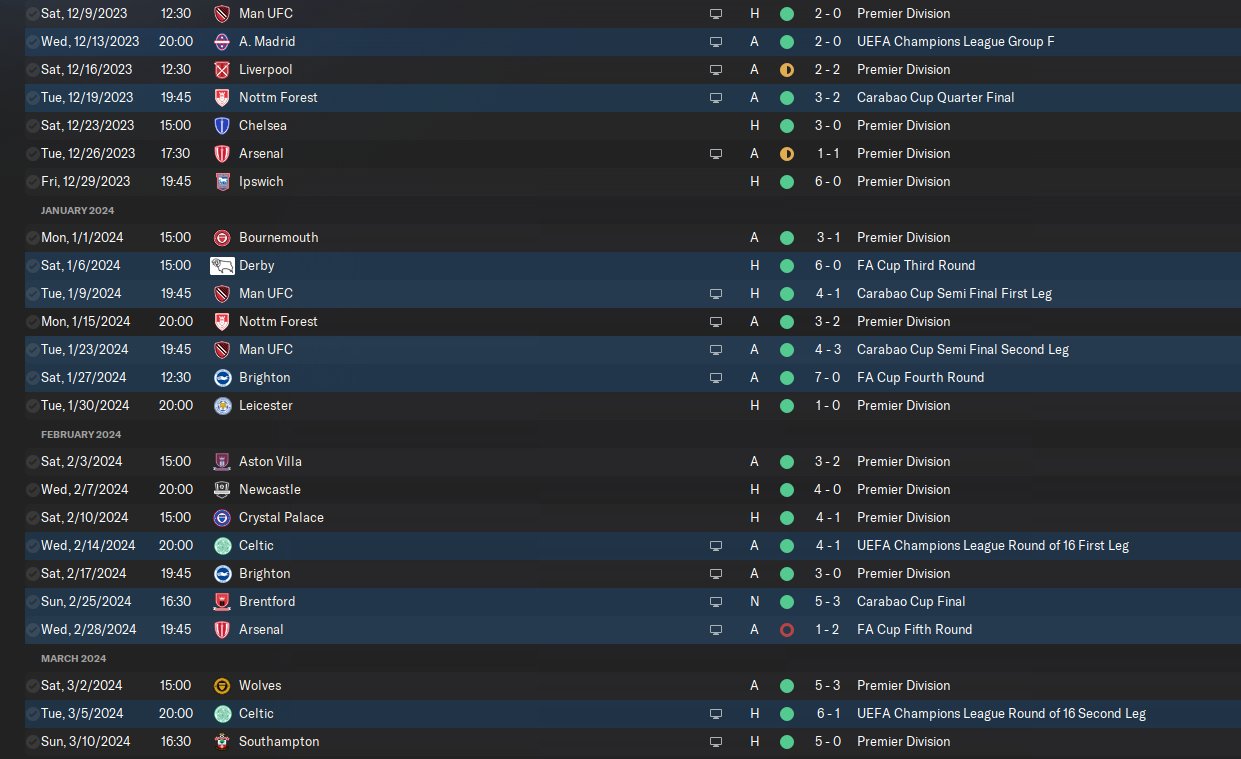Click the A. Madrid club crest
Viewport: 1241px width, 759px height.
tap(222, 42)
